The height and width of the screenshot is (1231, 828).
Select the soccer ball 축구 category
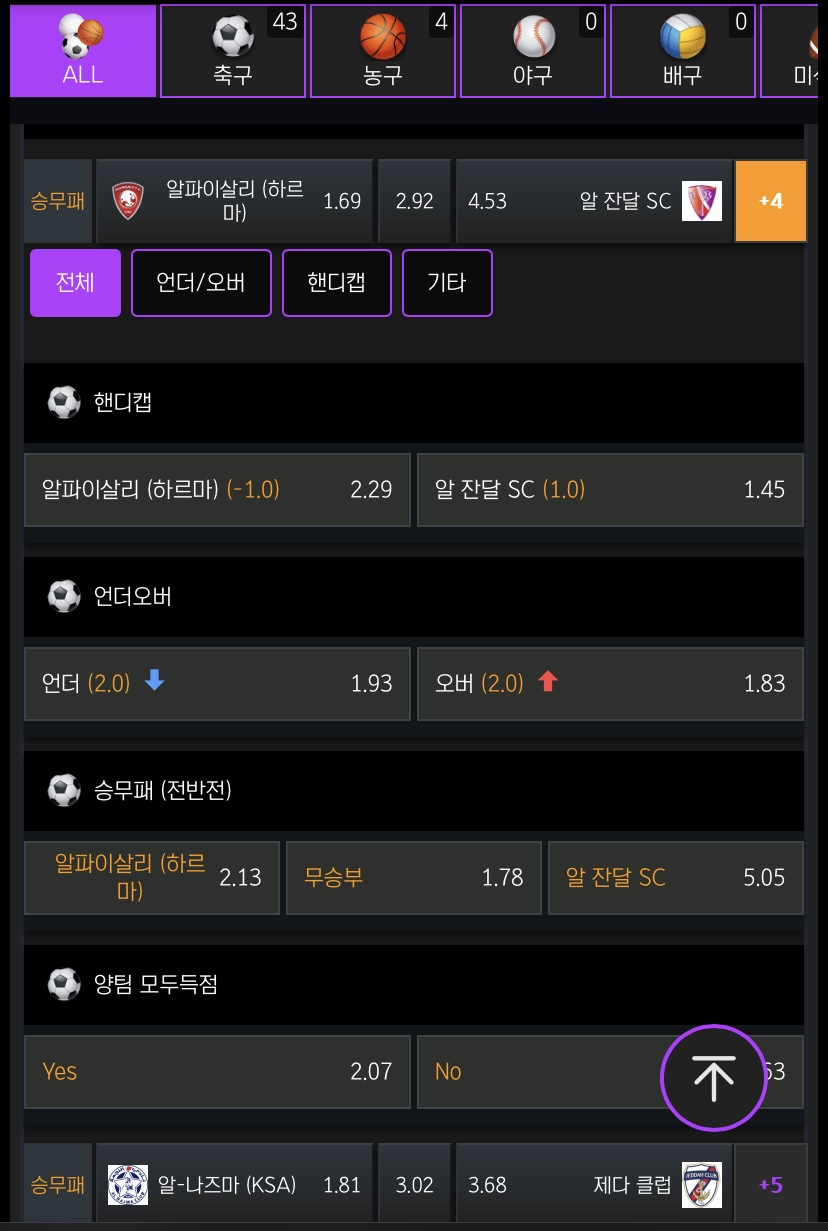[x=233, y=51]
